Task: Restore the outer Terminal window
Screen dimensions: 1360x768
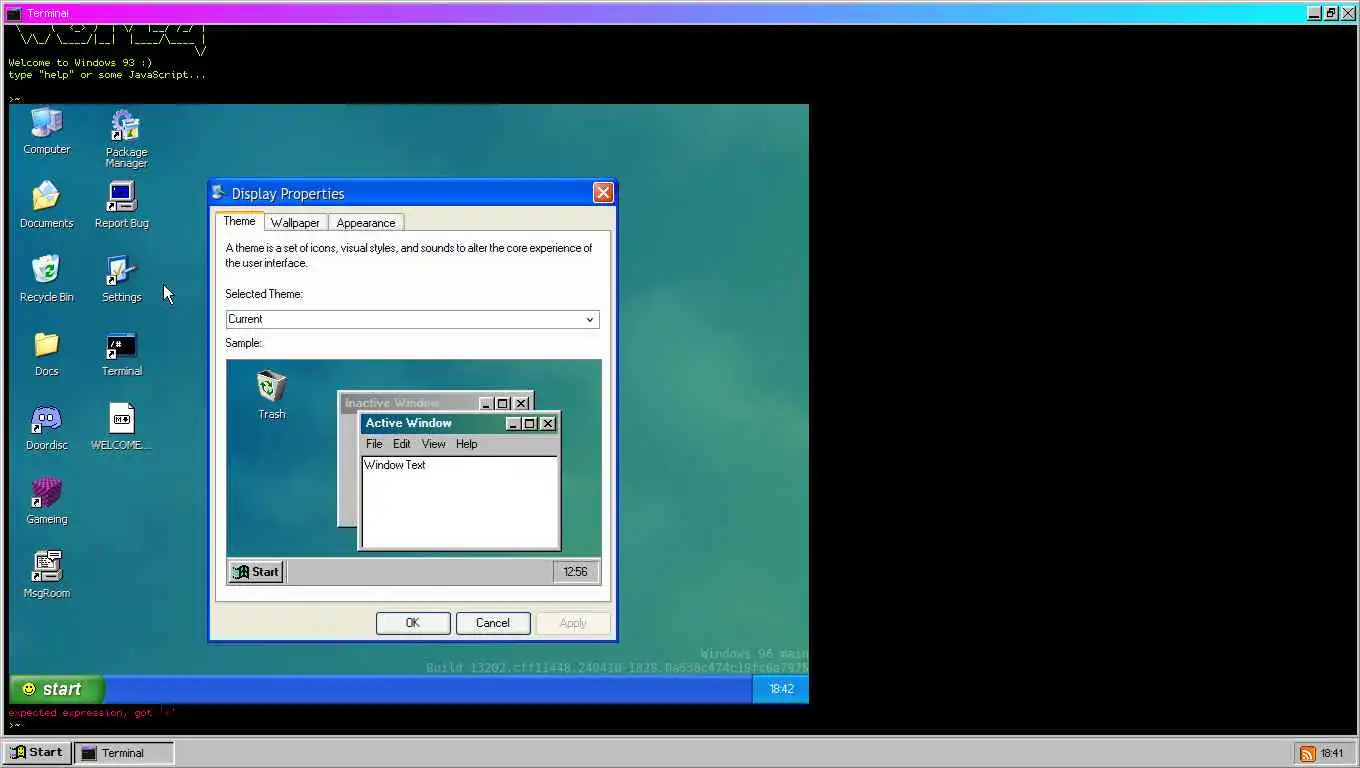Action: 1331,13
